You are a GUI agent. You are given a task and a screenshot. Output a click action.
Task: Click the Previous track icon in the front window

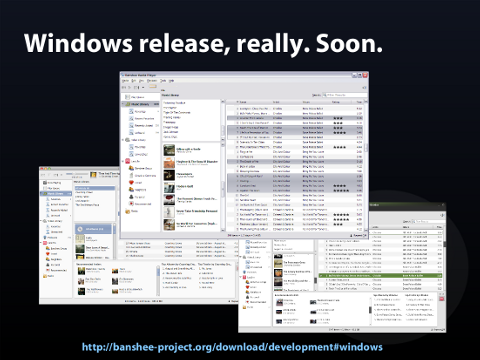(124, 87)
